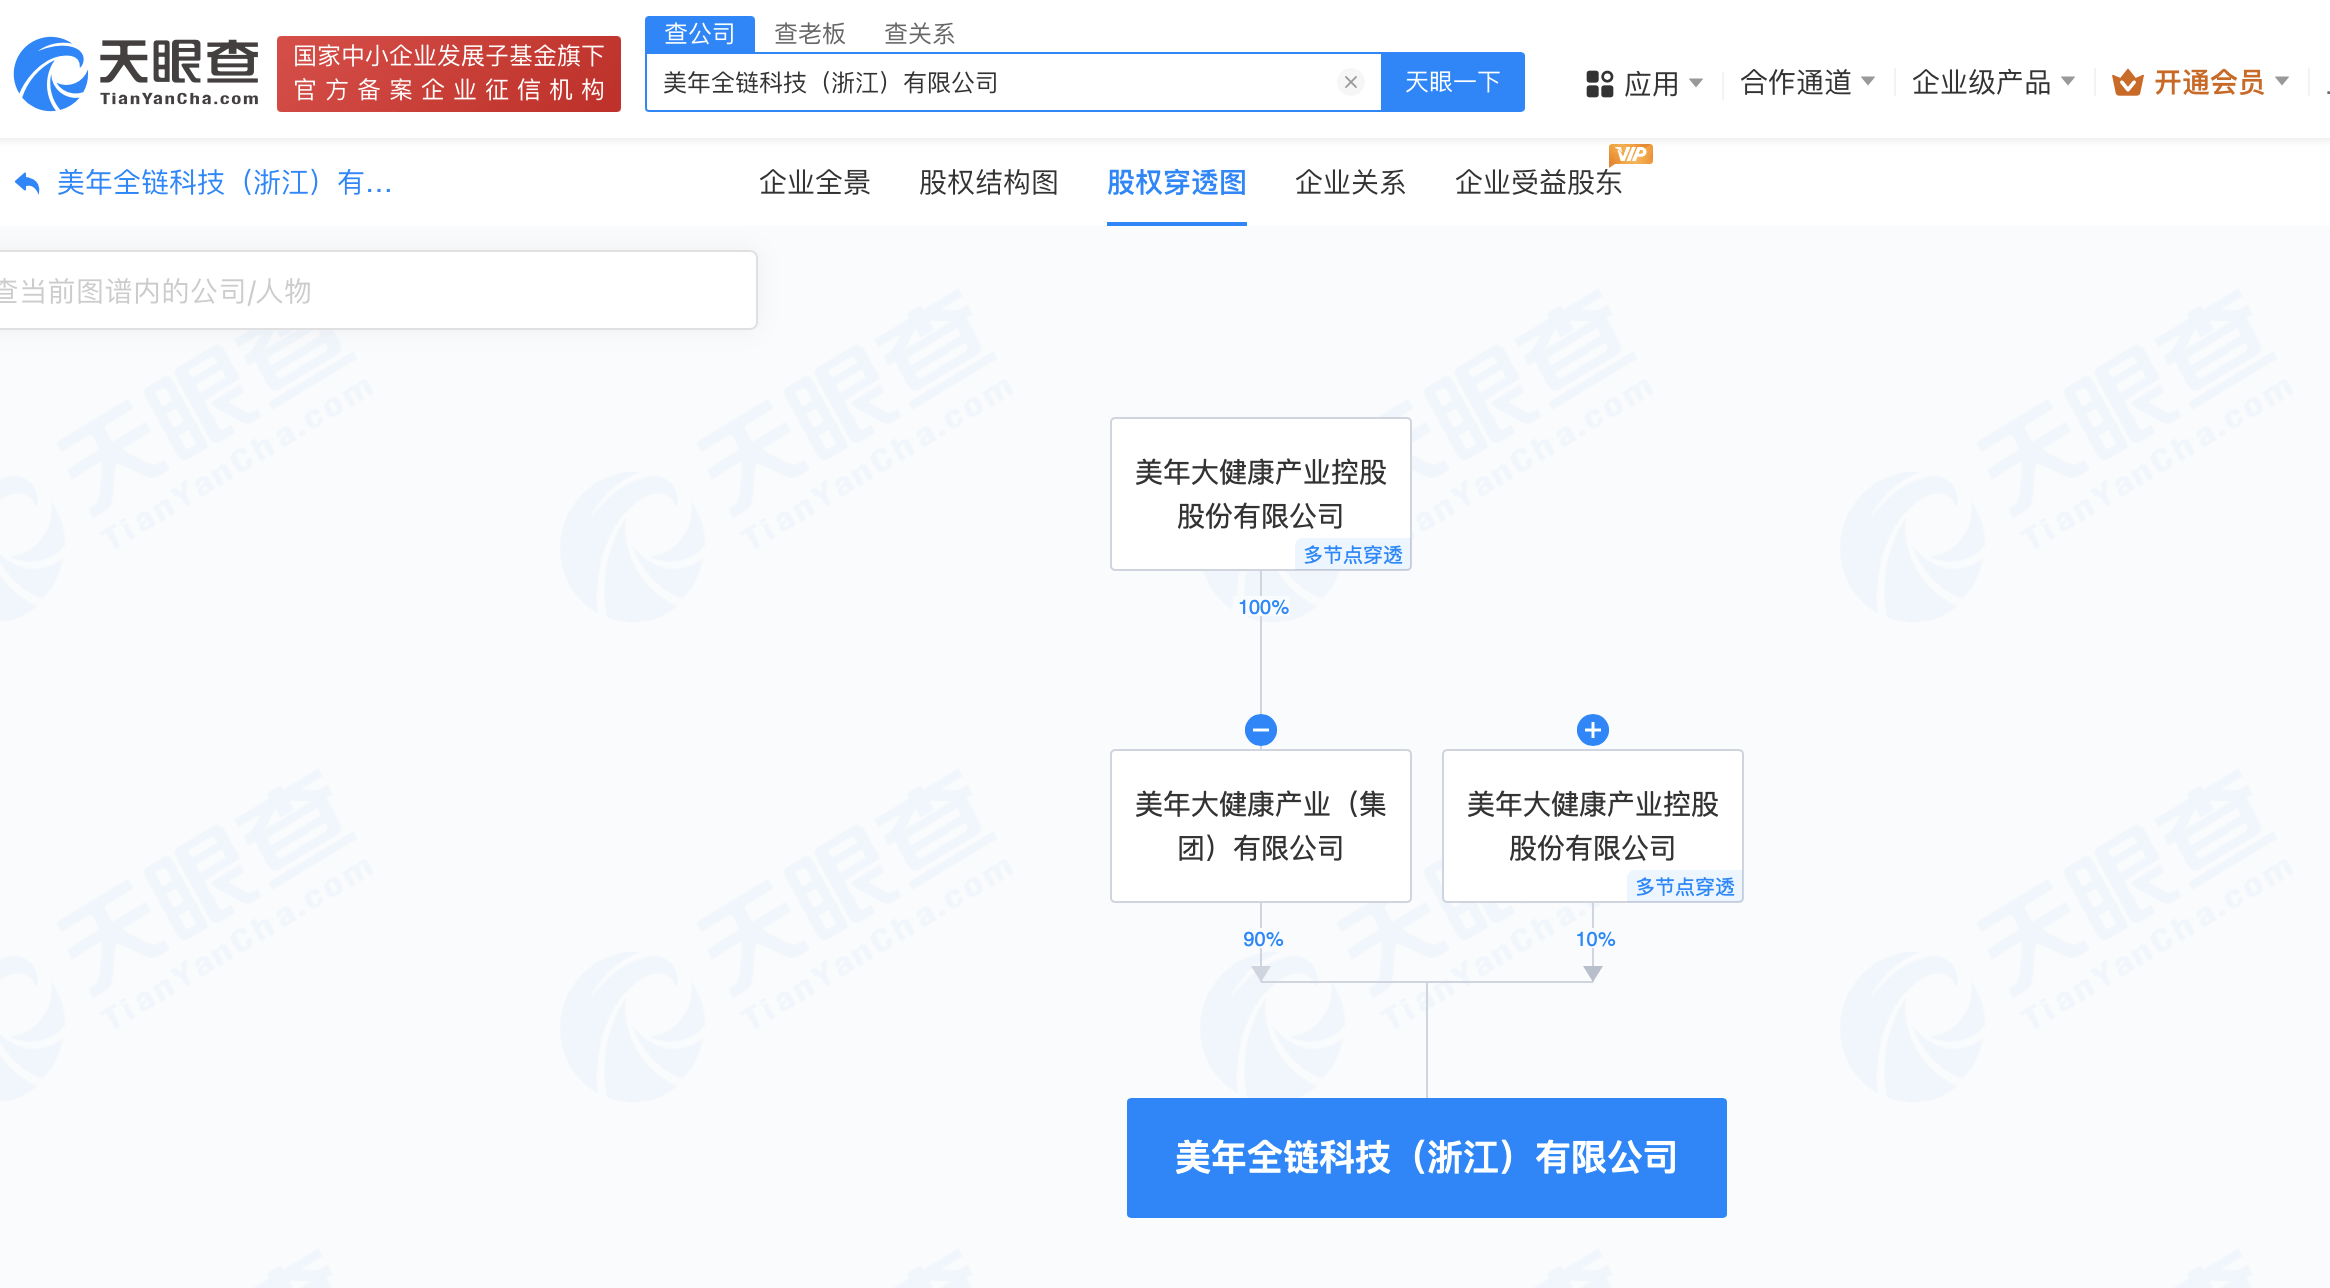The height and width of the screenshot is (1288, 2330).
Task: Open the 企业关系 tab
Action: coord(1350,183)
